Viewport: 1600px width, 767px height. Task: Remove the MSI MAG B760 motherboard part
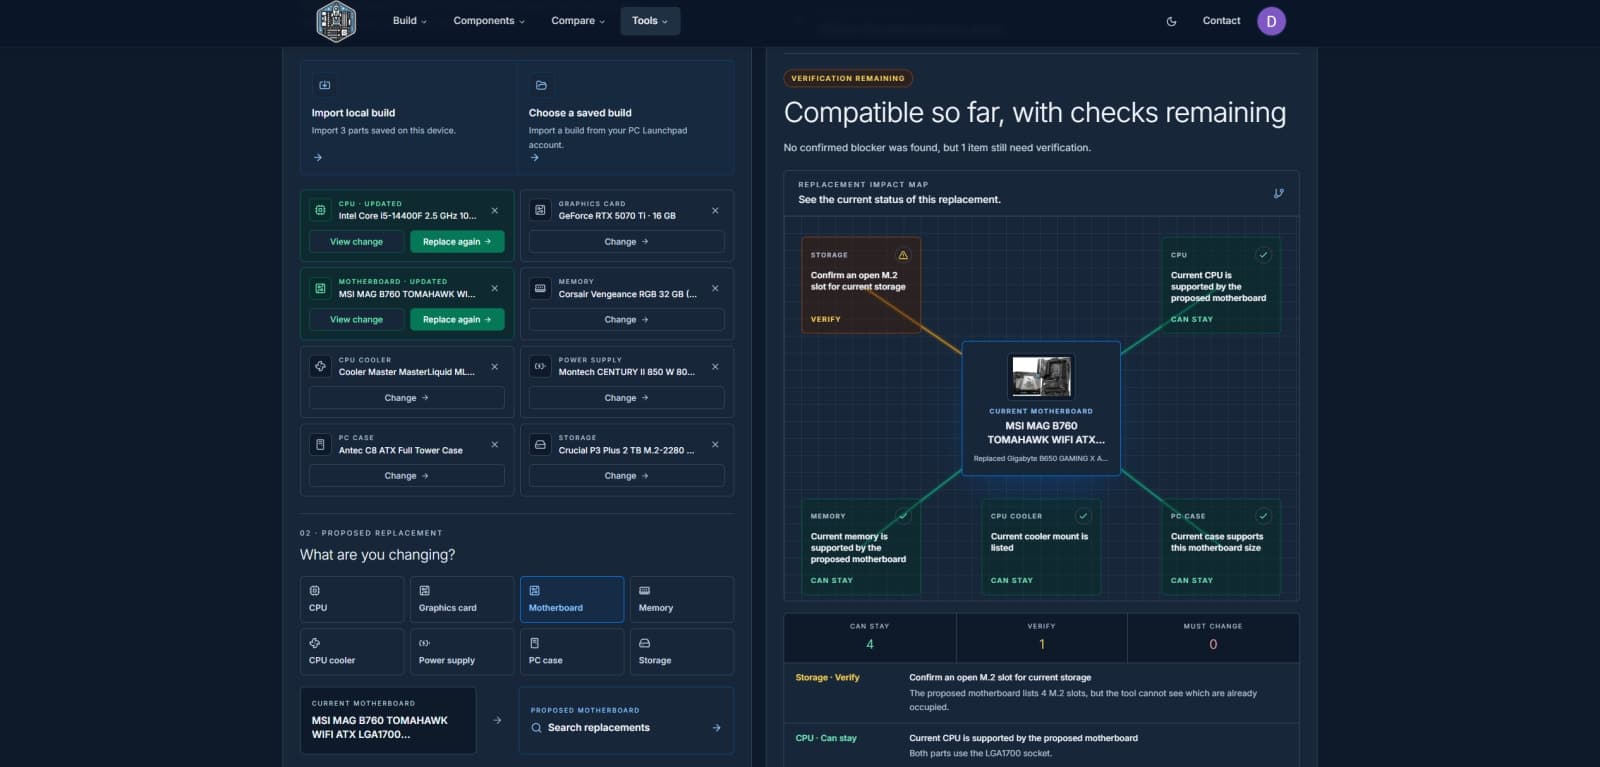tap(494, 289)
